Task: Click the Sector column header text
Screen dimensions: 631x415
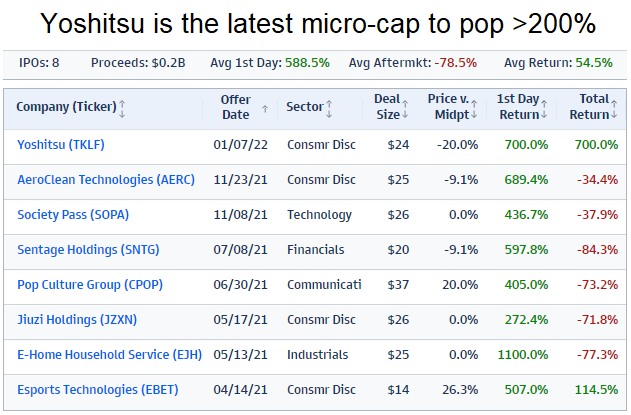Action: [x=304, y=107]
